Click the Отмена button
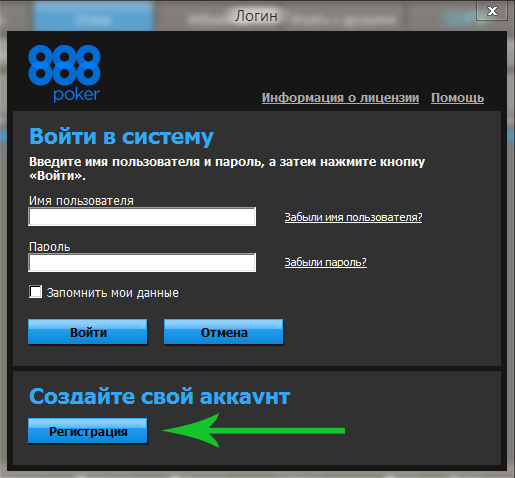Screen dimensions: 515x478 tap(224, 332)
